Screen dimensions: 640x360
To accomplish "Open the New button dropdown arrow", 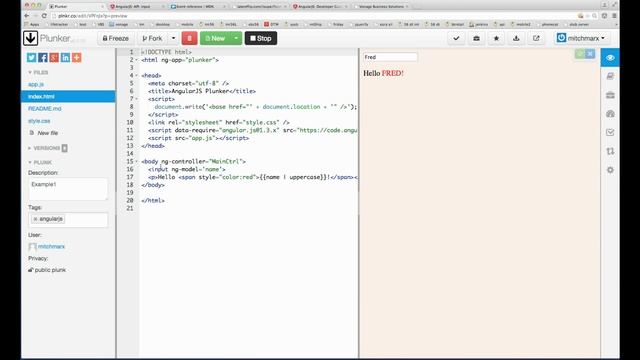I will [x=236, y=38].
